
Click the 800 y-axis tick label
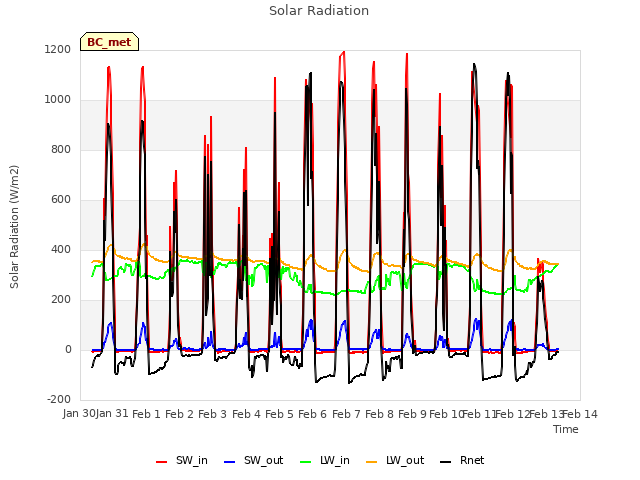pos(61,150)
